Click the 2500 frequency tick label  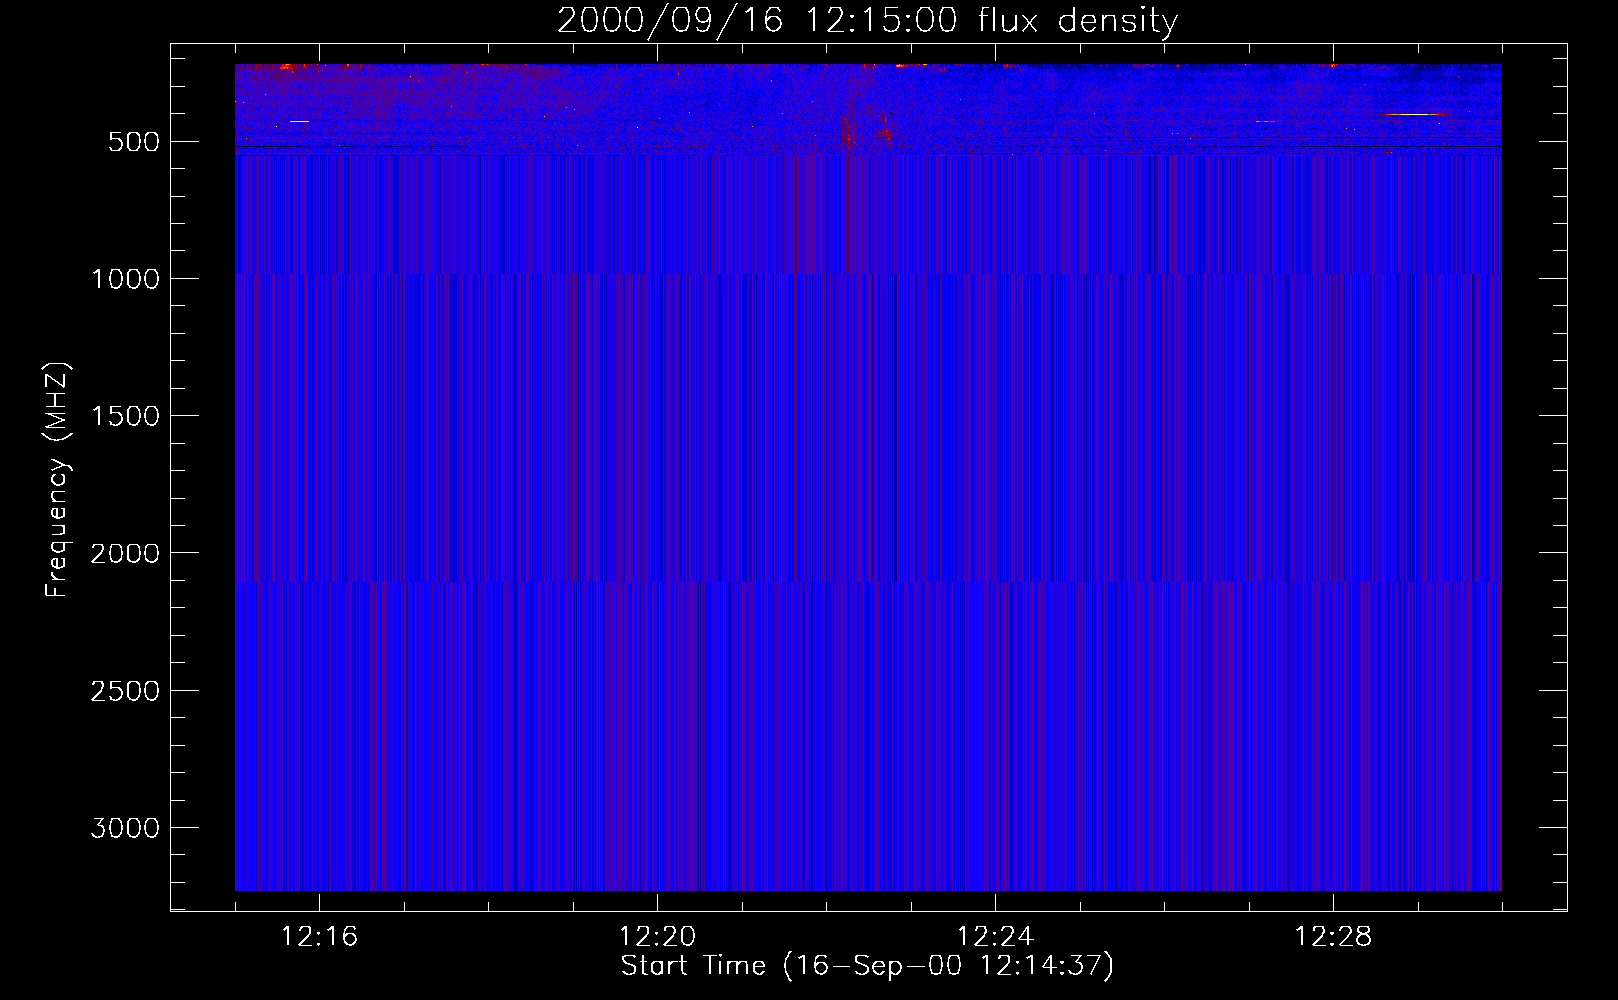[x=125, y=691]
